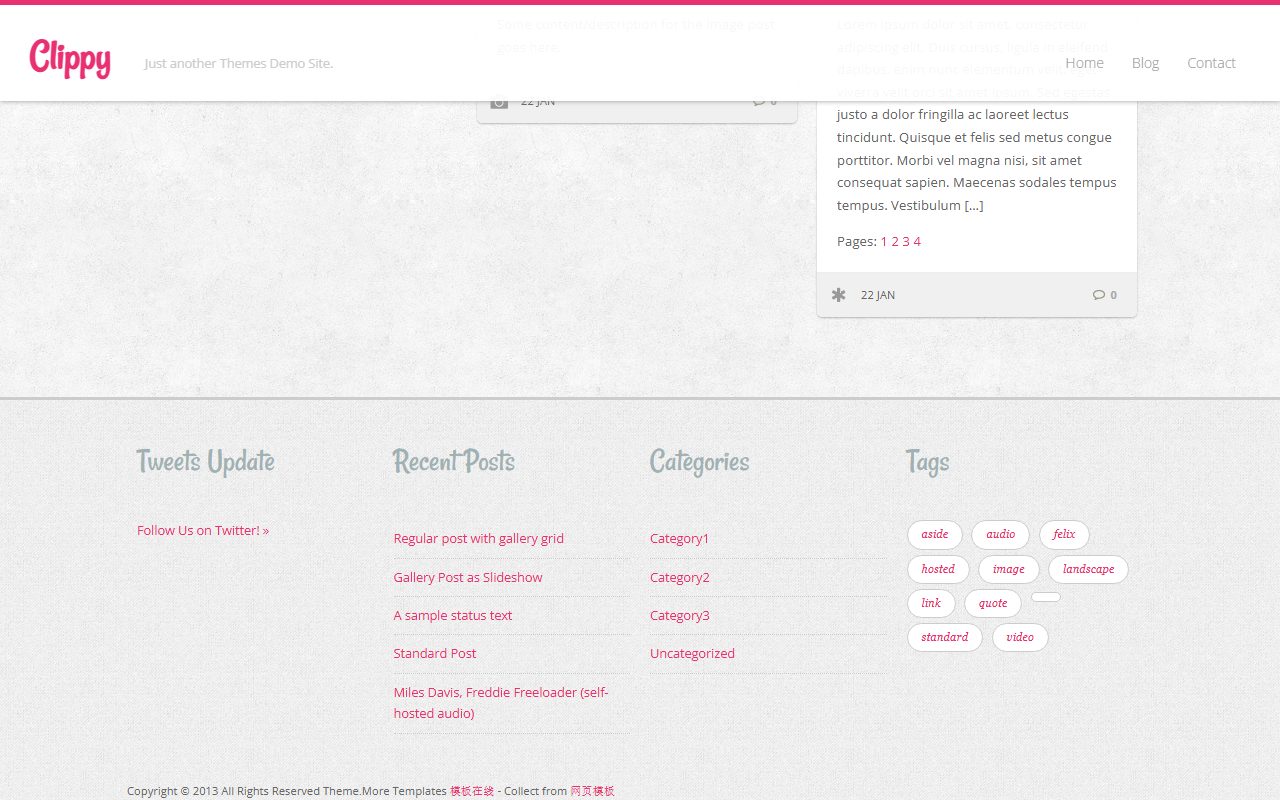1280x800 pixels.
Task: Click the tagline Just another Themes Demo Site
Action: tap(238, 63)
